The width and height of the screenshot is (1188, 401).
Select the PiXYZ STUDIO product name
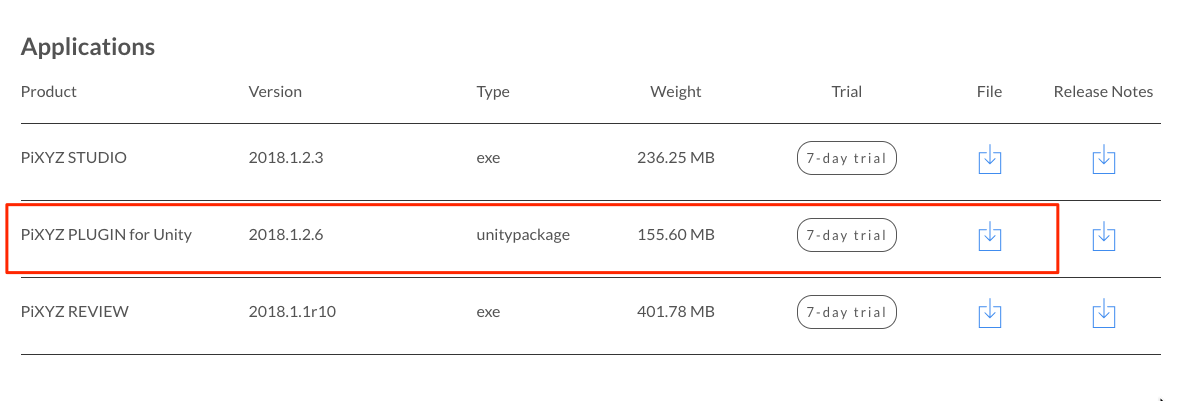[x=74, y=158]
